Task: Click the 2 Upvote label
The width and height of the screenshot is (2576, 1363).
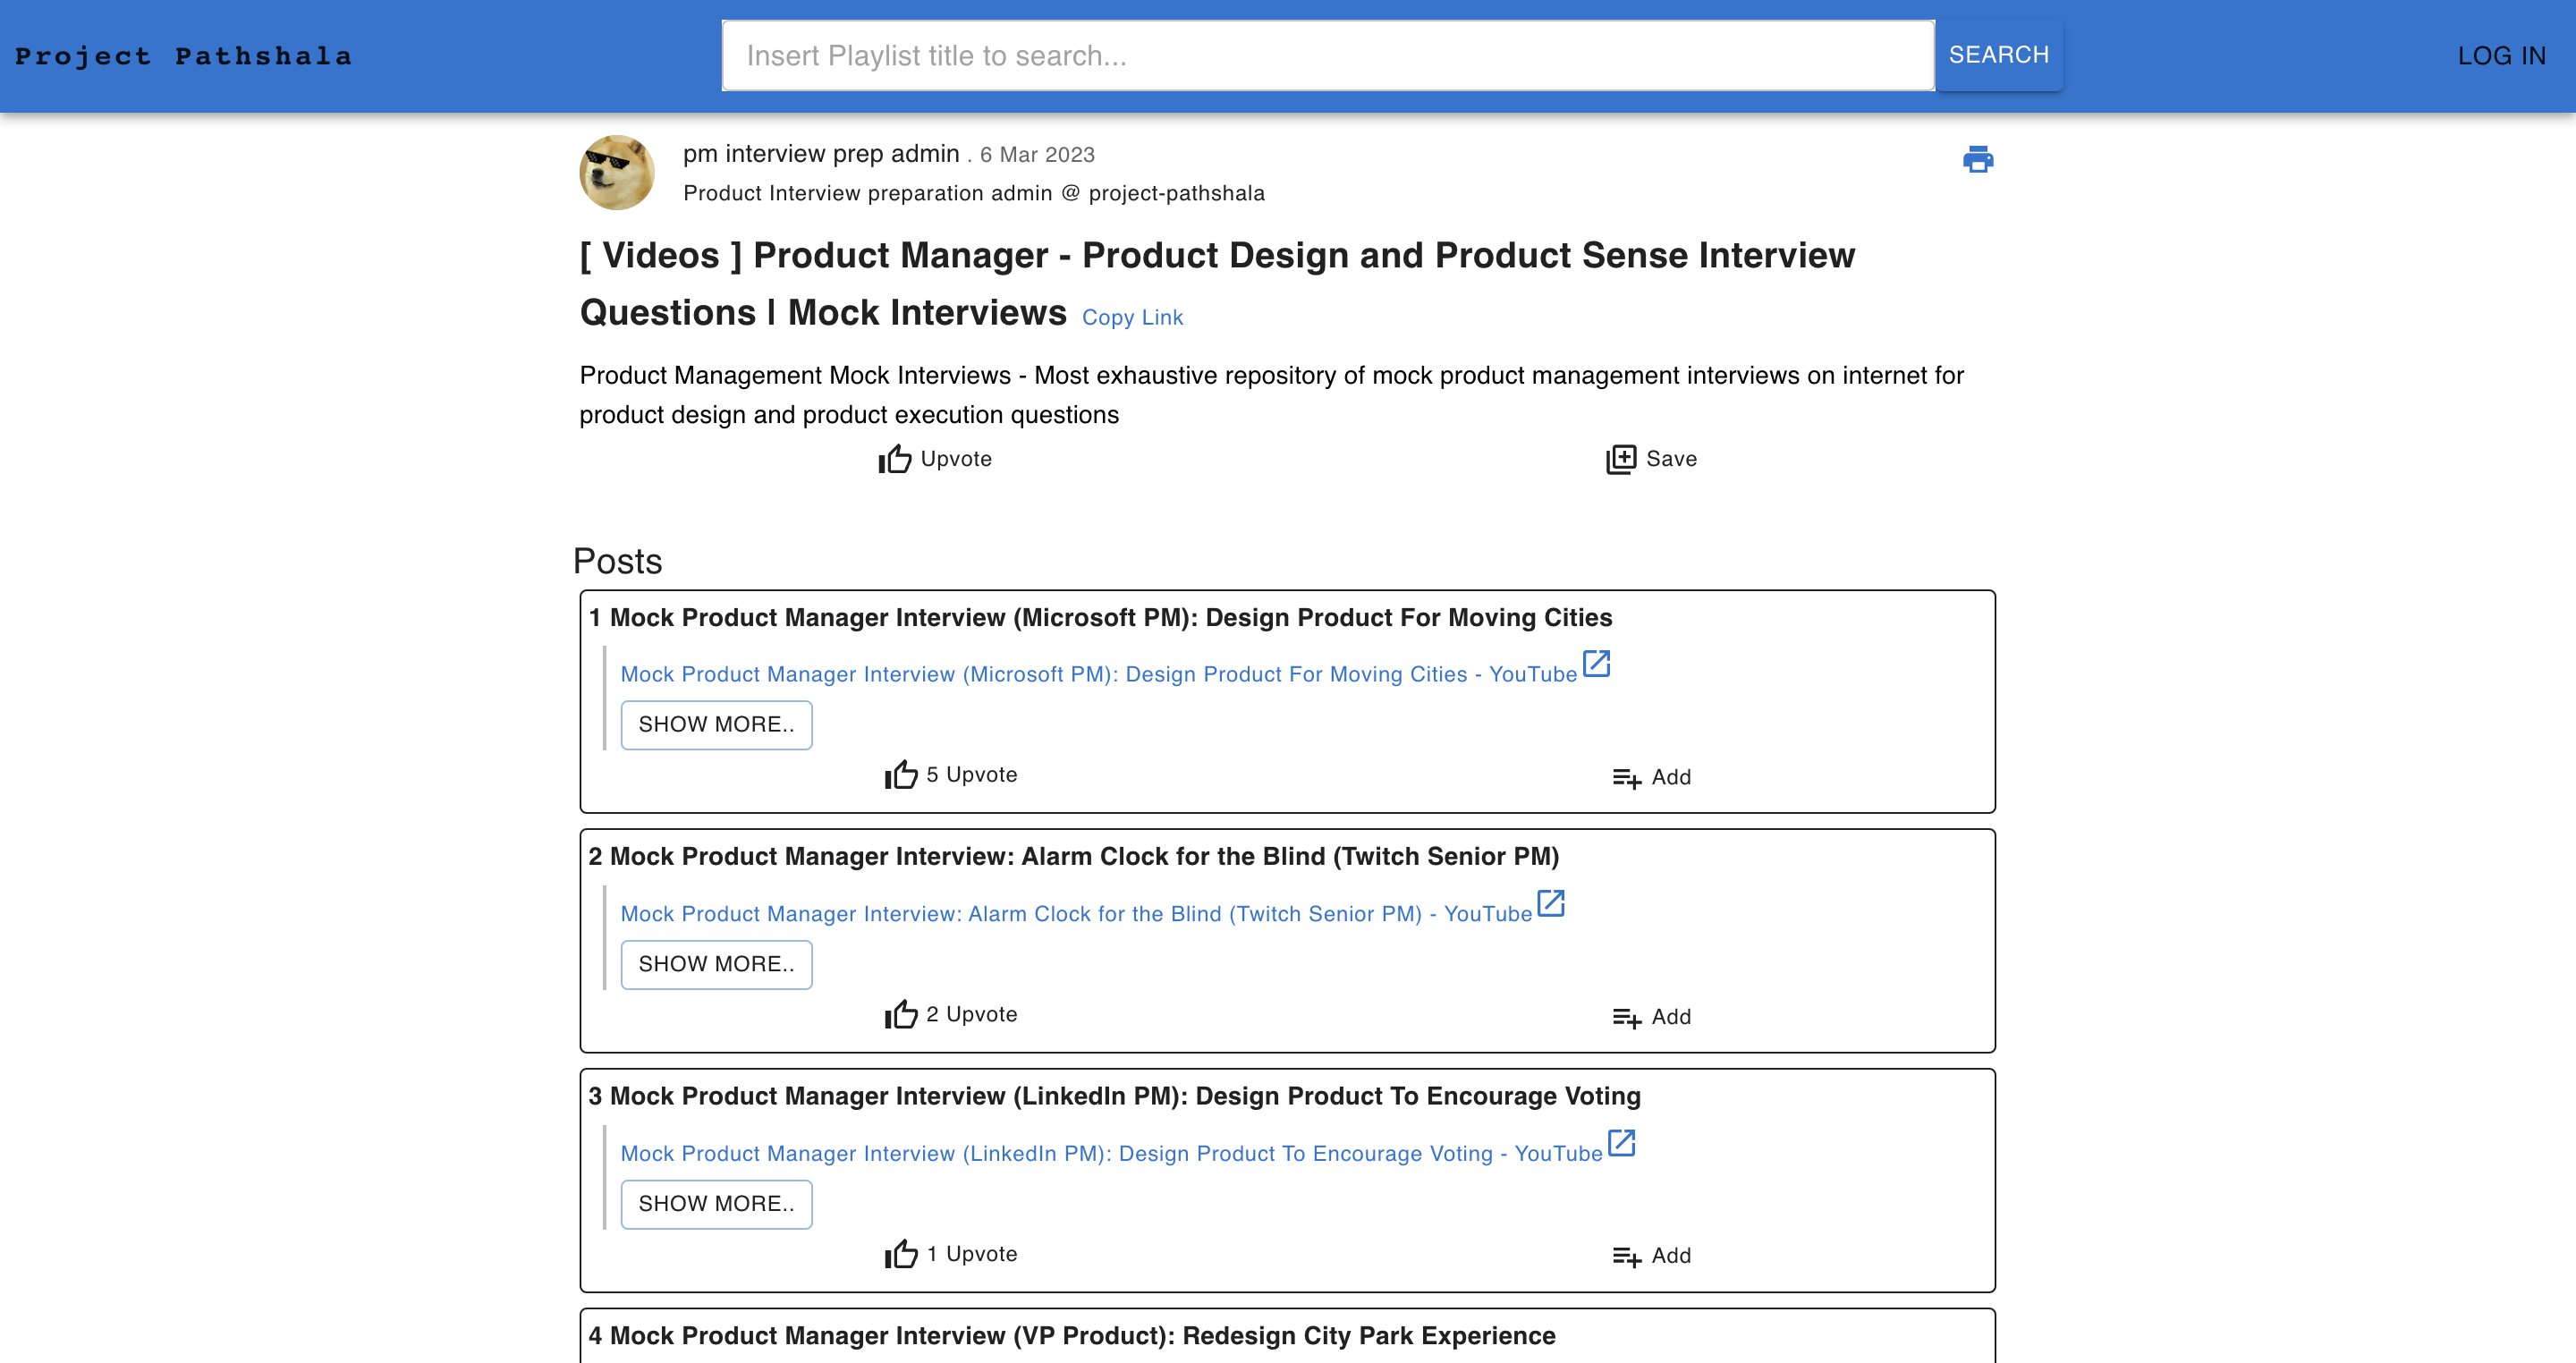Action: 971,1015
